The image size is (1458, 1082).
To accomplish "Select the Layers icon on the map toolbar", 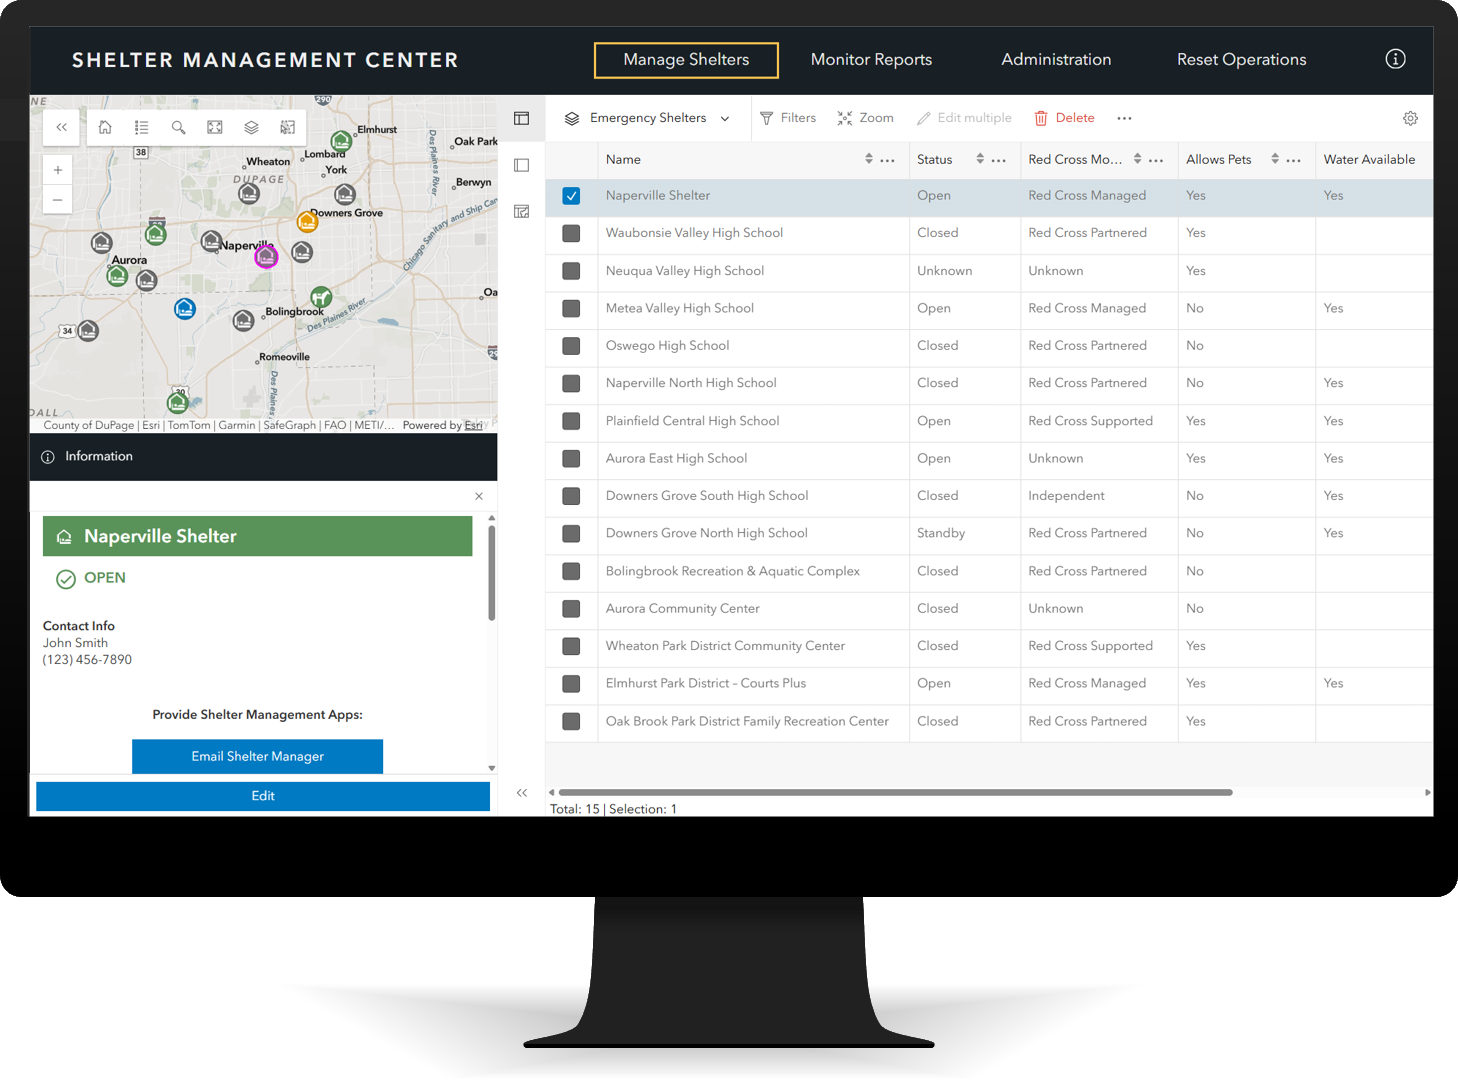I will [x=251, y=128].
